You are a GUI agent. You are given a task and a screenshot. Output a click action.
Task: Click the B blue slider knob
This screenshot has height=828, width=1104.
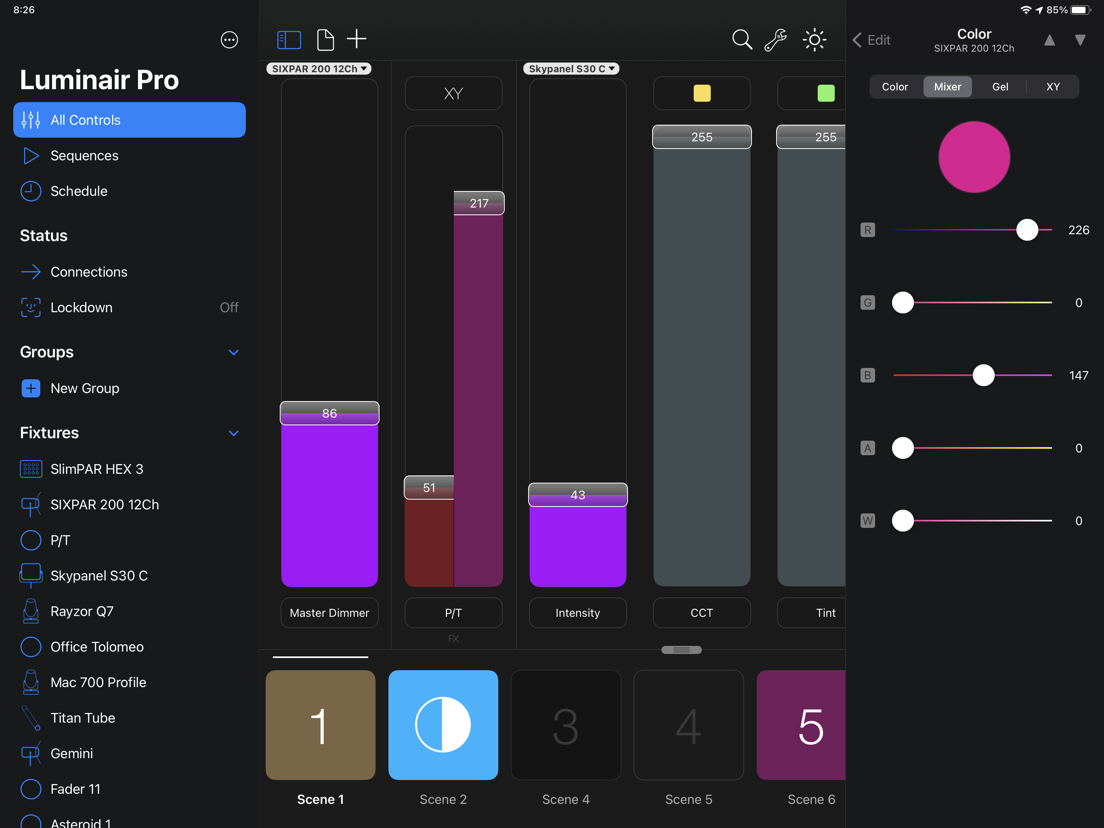pos(983,375)
